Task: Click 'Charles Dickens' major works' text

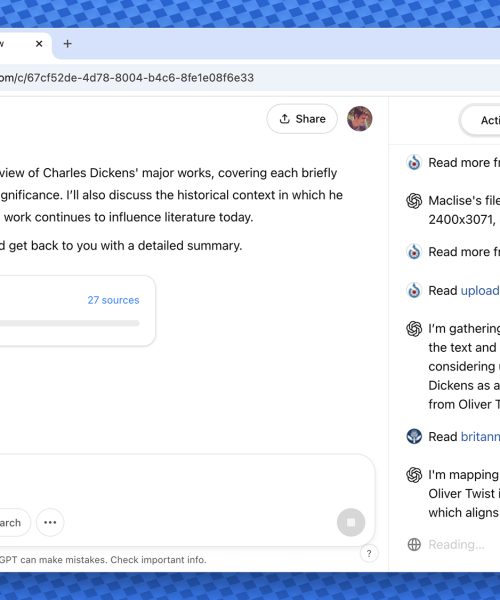Action: point(127,173)
